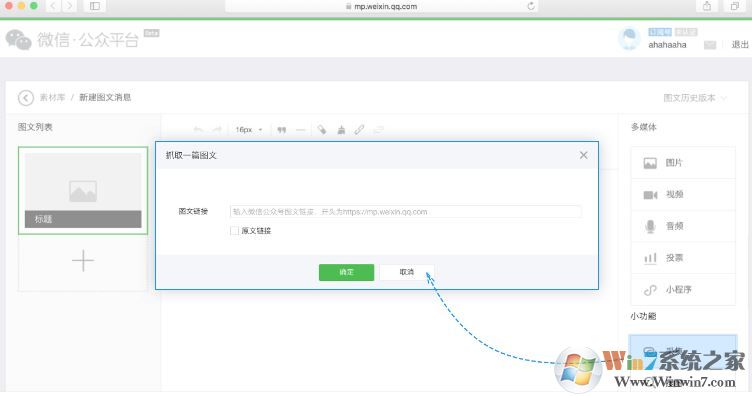Click the plus to add article
The height and width of the screenshot is (396, 752).
[83, 261]
